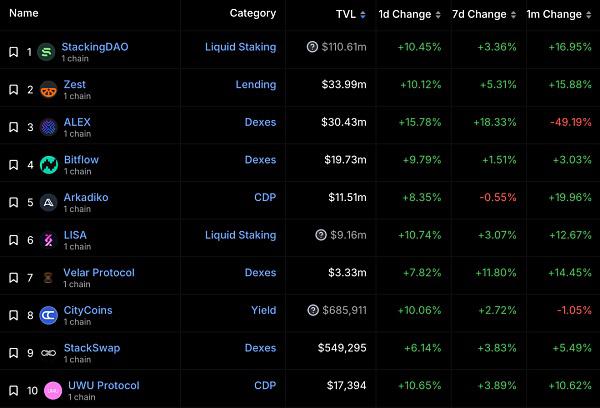This screenshot has width=600, height=408.
Task: Bookmark the StackingDAO row
Action: click(x=13, y=52)
